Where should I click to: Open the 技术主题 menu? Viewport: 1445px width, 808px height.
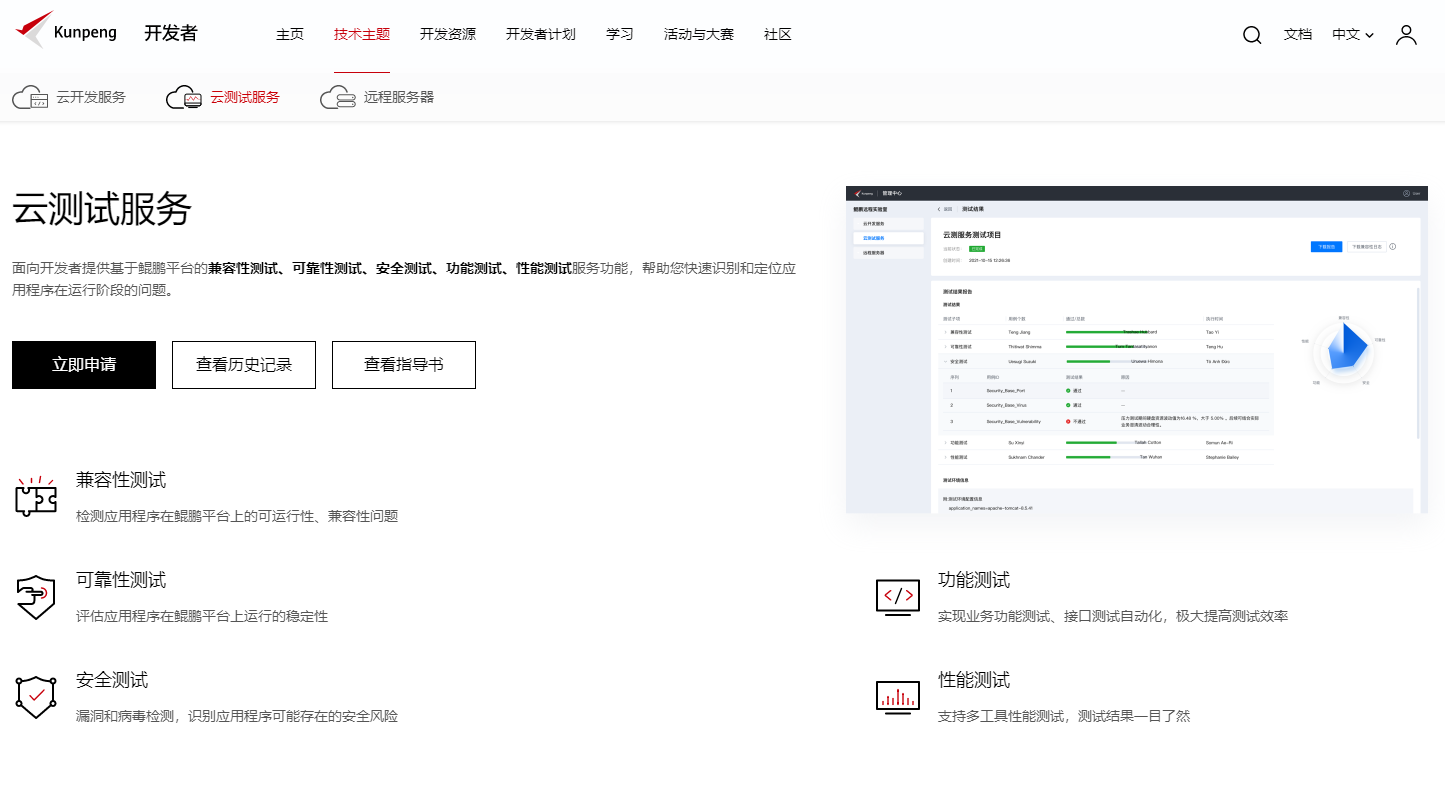362,35
